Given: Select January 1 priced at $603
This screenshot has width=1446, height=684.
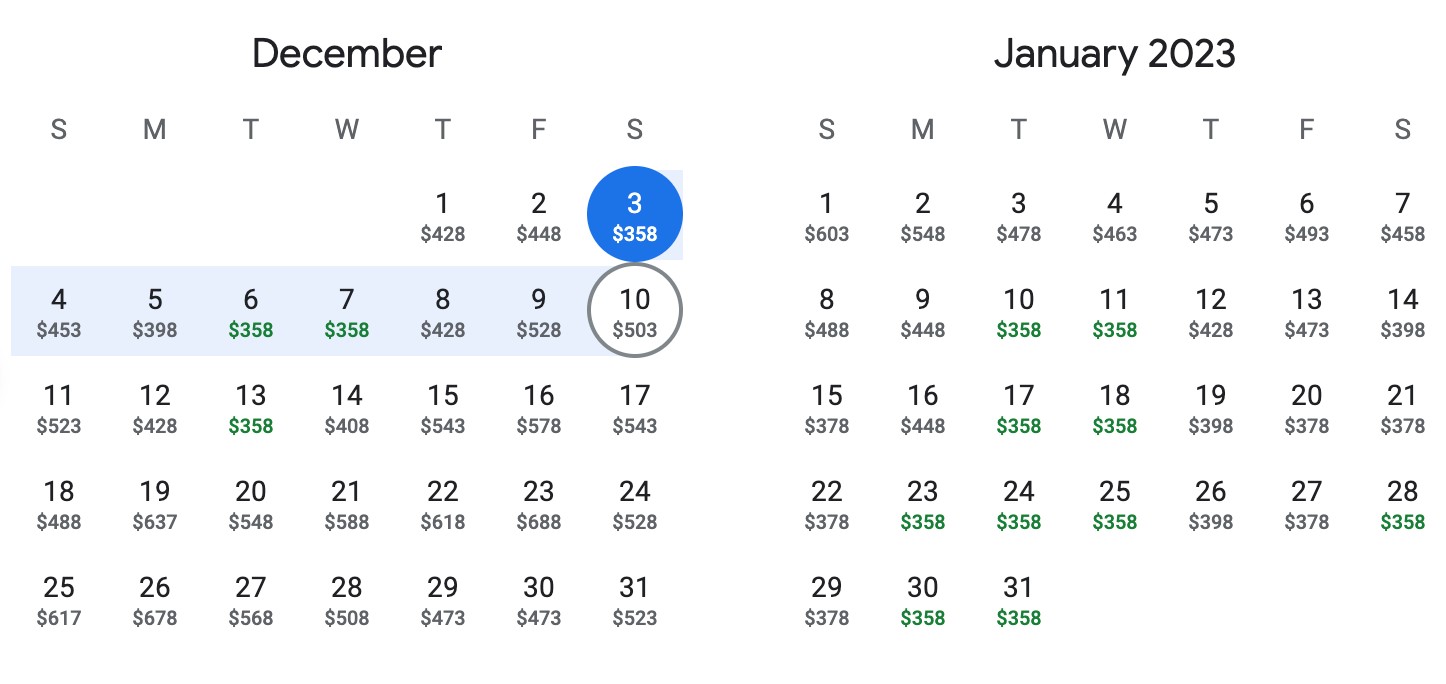Looking at the screenshot, I should point(826,215).
